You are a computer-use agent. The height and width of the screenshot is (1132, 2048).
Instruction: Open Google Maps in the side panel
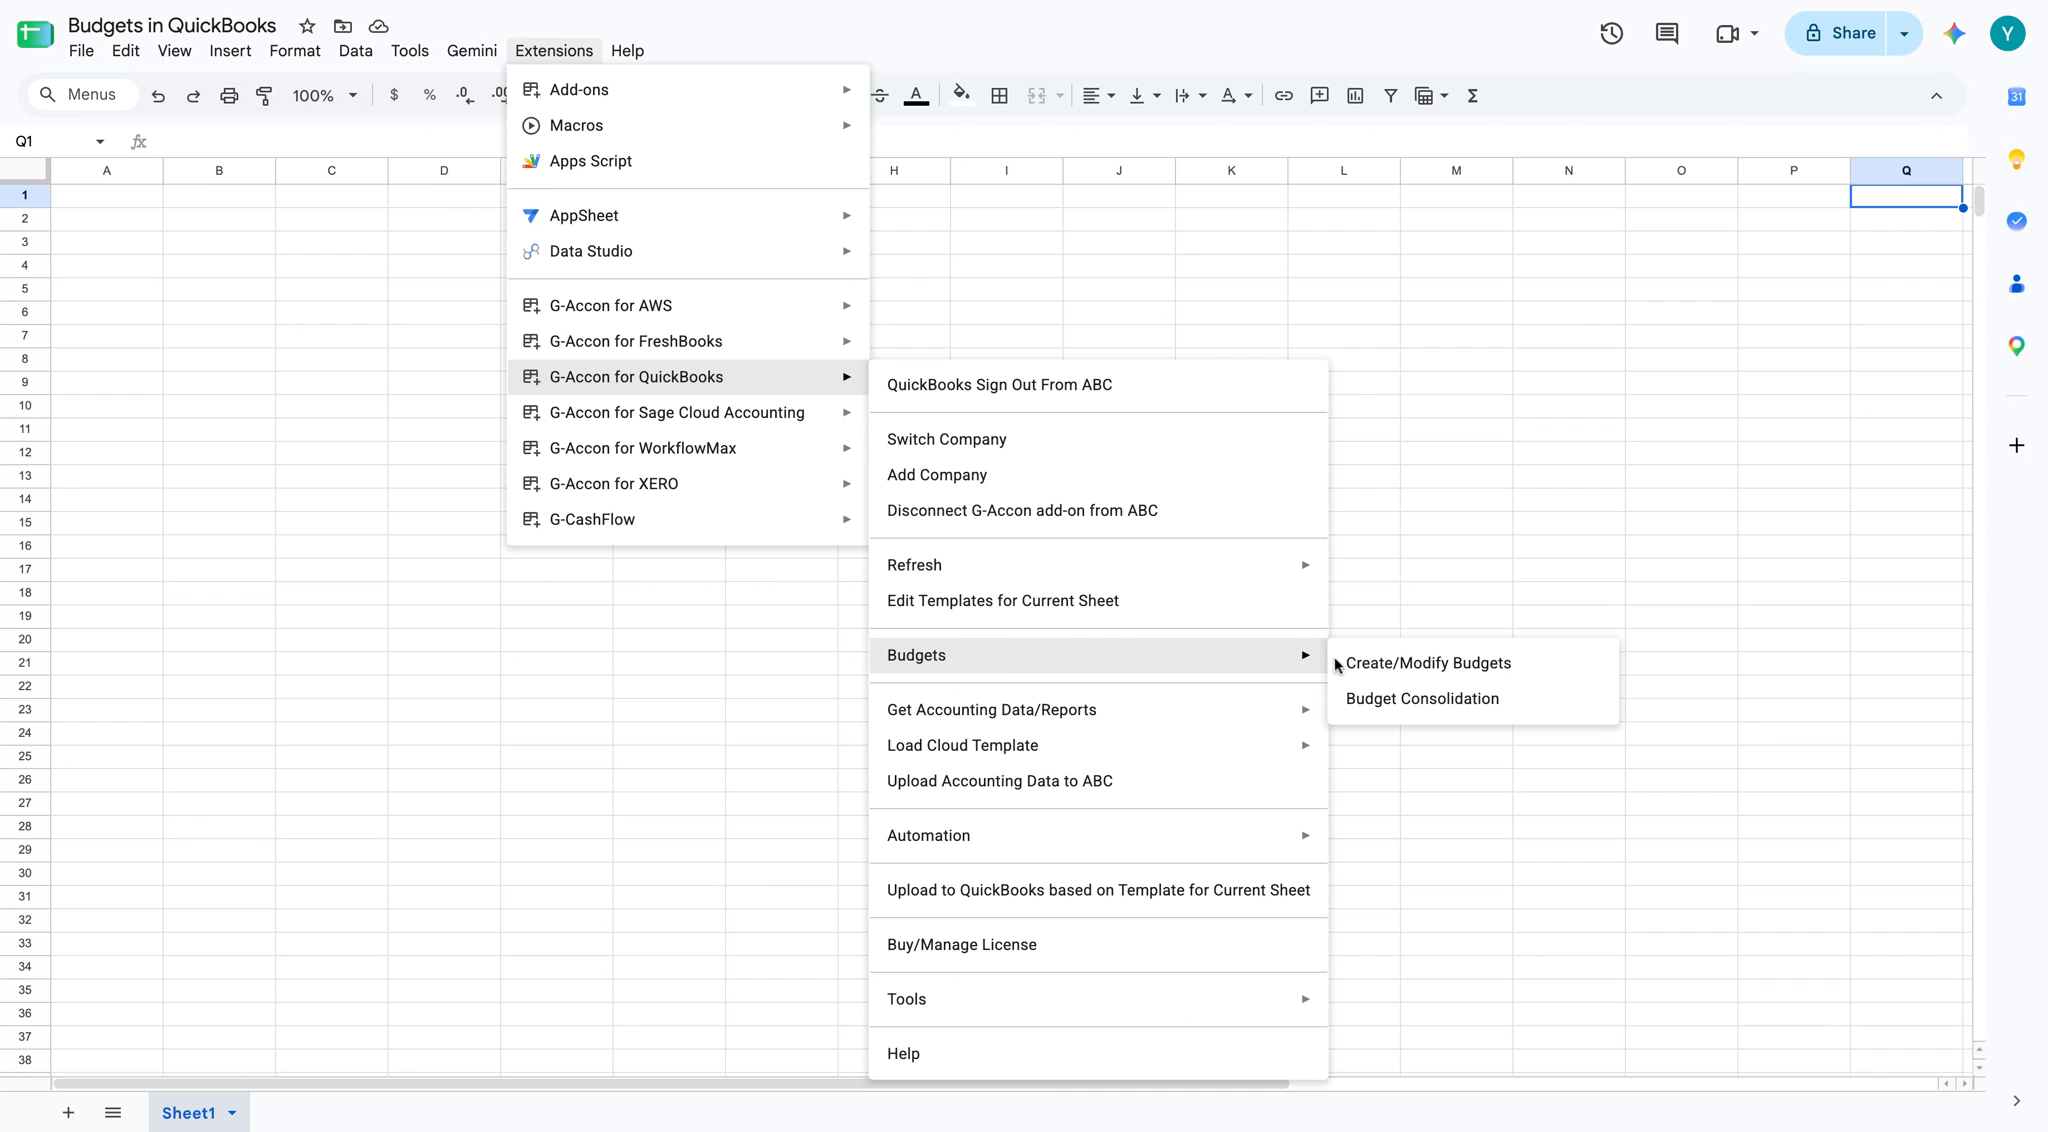point(2016,346)
